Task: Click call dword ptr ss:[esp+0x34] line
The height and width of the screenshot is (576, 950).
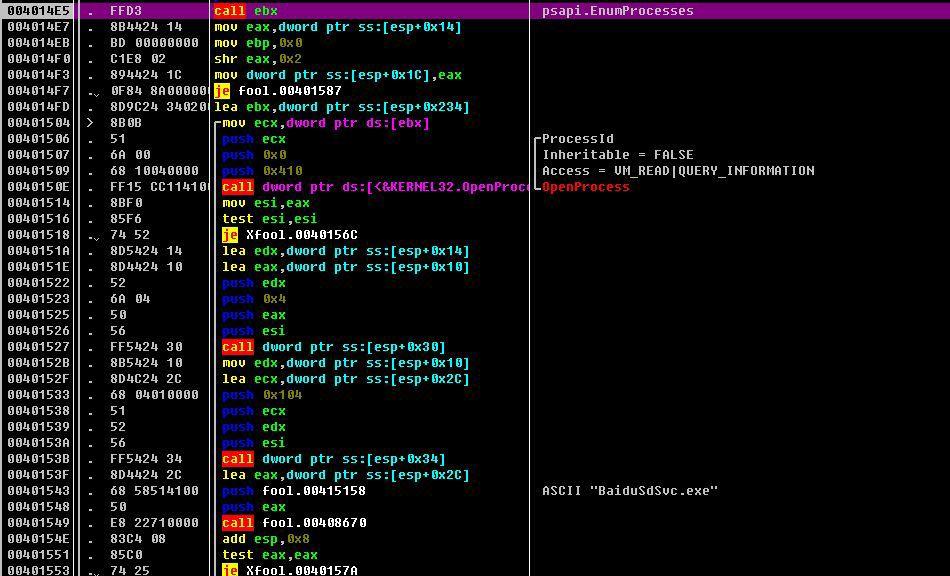Action: [x=334, y=459]
